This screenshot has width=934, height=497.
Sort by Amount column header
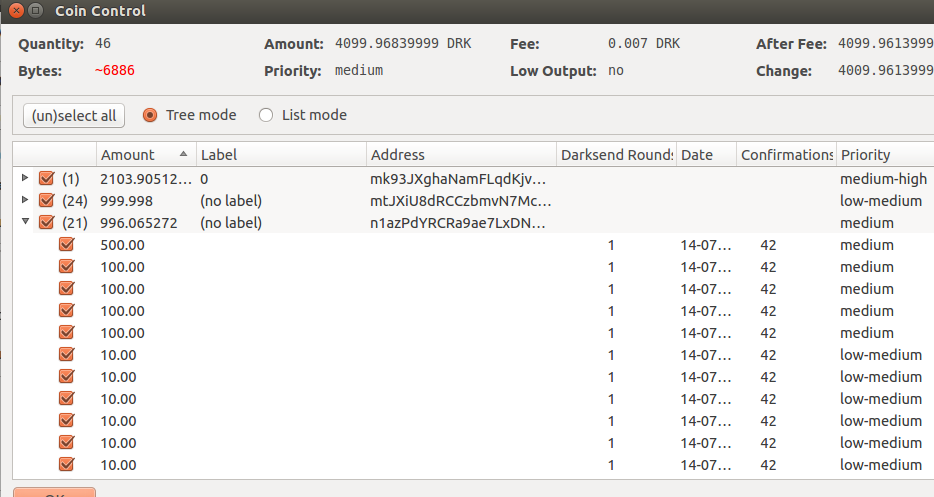146,155
